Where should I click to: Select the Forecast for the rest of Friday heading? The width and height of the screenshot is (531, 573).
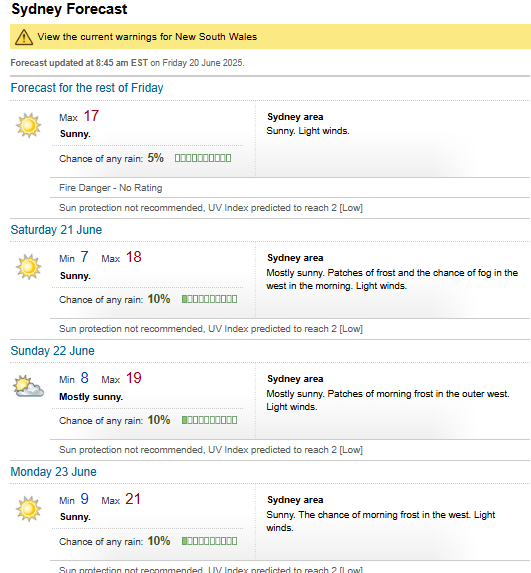[87, 88]
